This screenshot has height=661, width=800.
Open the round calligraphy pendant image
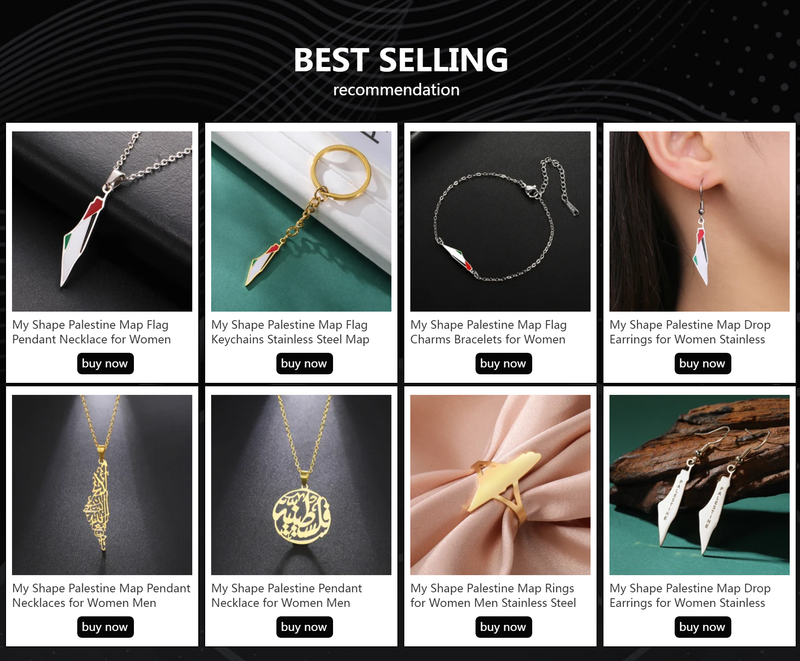[x=301, y=485]
